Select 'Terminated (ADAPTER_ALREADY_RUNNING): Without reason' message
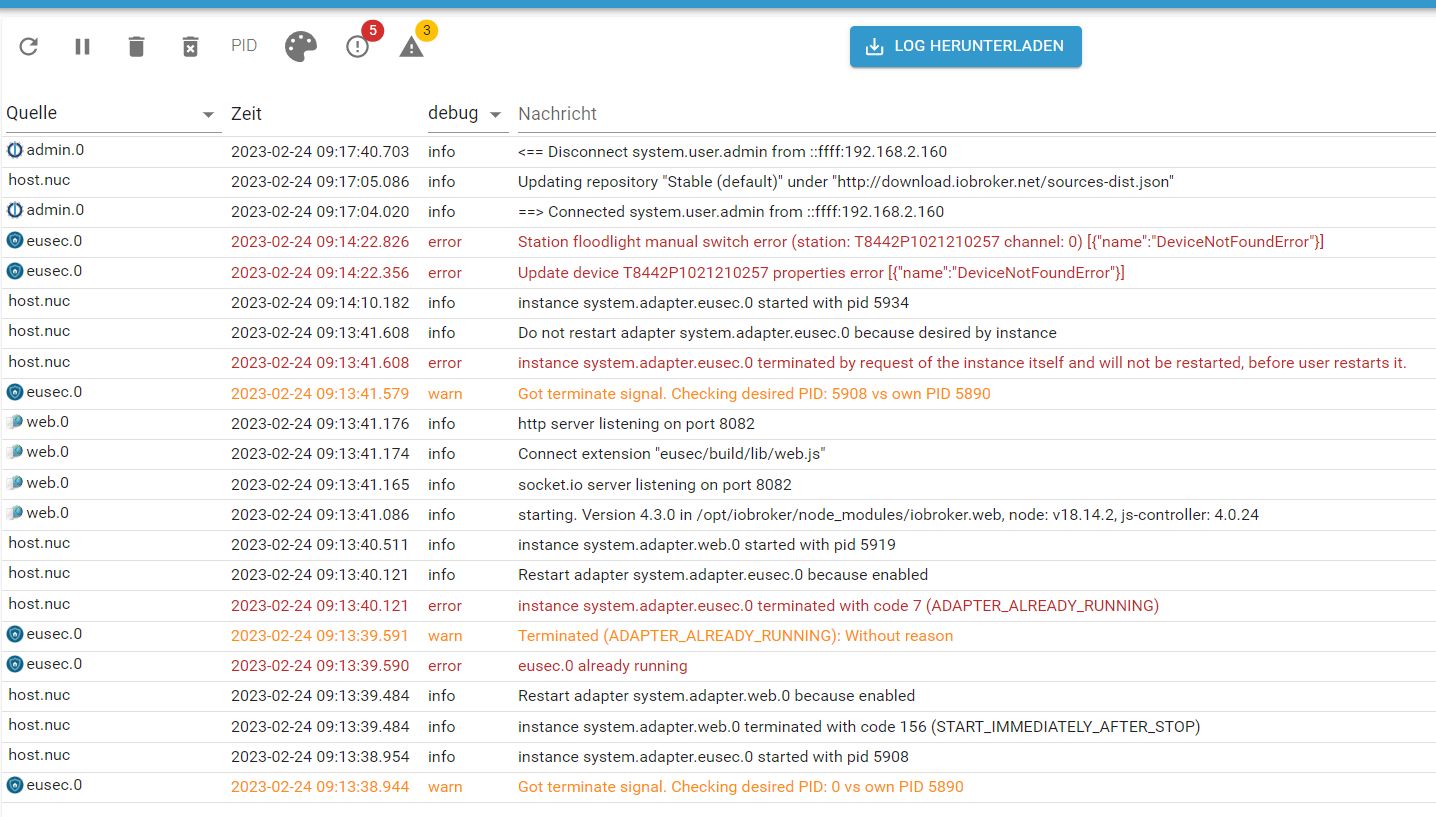The image size is (1436, 817). coord(735,636)
